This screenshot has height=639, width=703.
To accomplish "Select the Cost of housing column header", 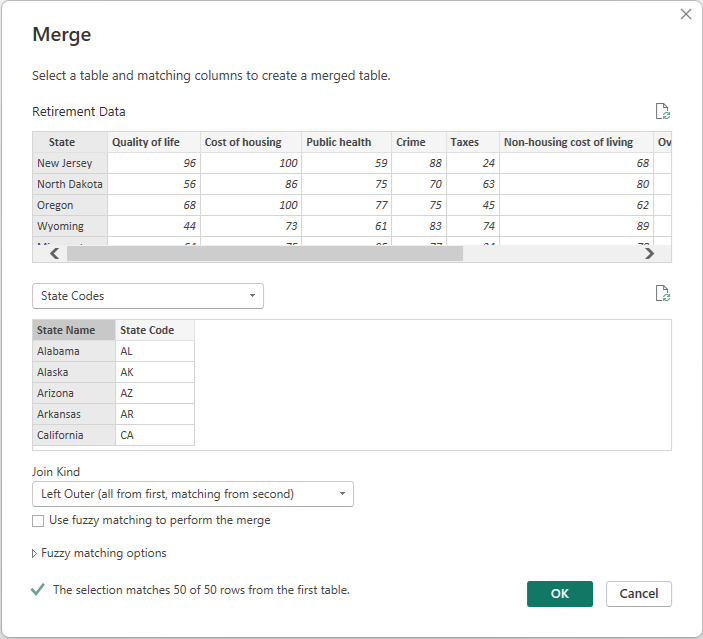I will (251, 142).
